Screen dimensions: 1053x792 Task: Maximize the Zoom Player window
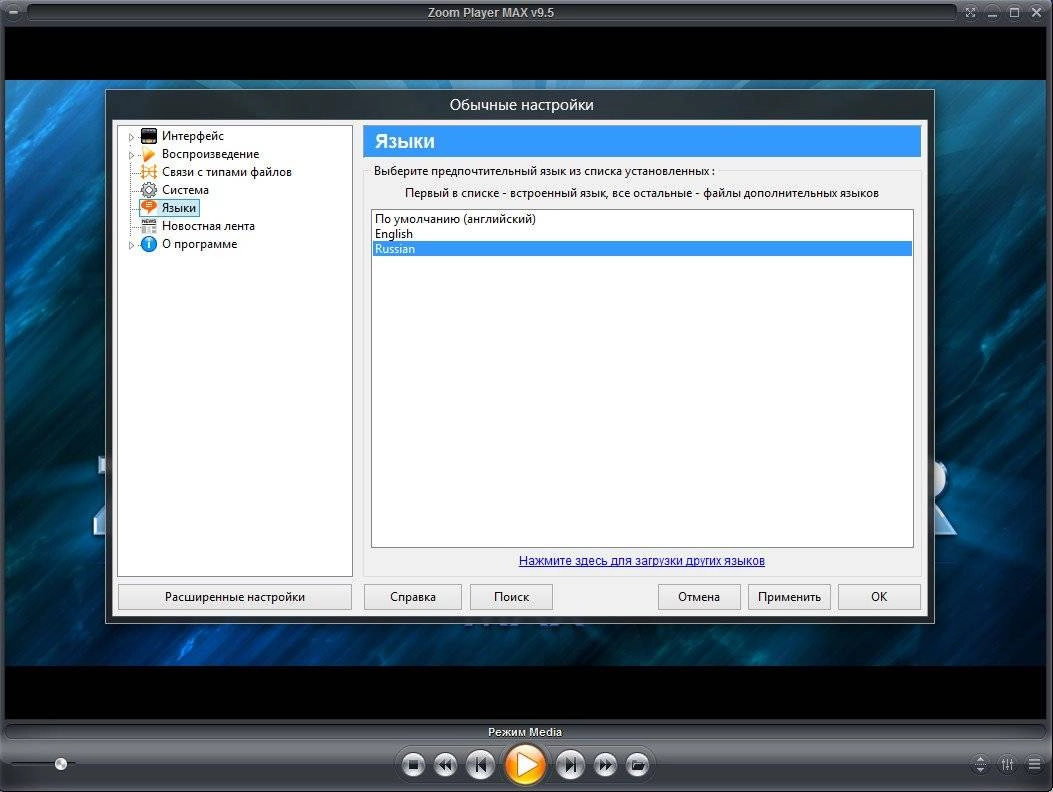tap(1015, 12)
